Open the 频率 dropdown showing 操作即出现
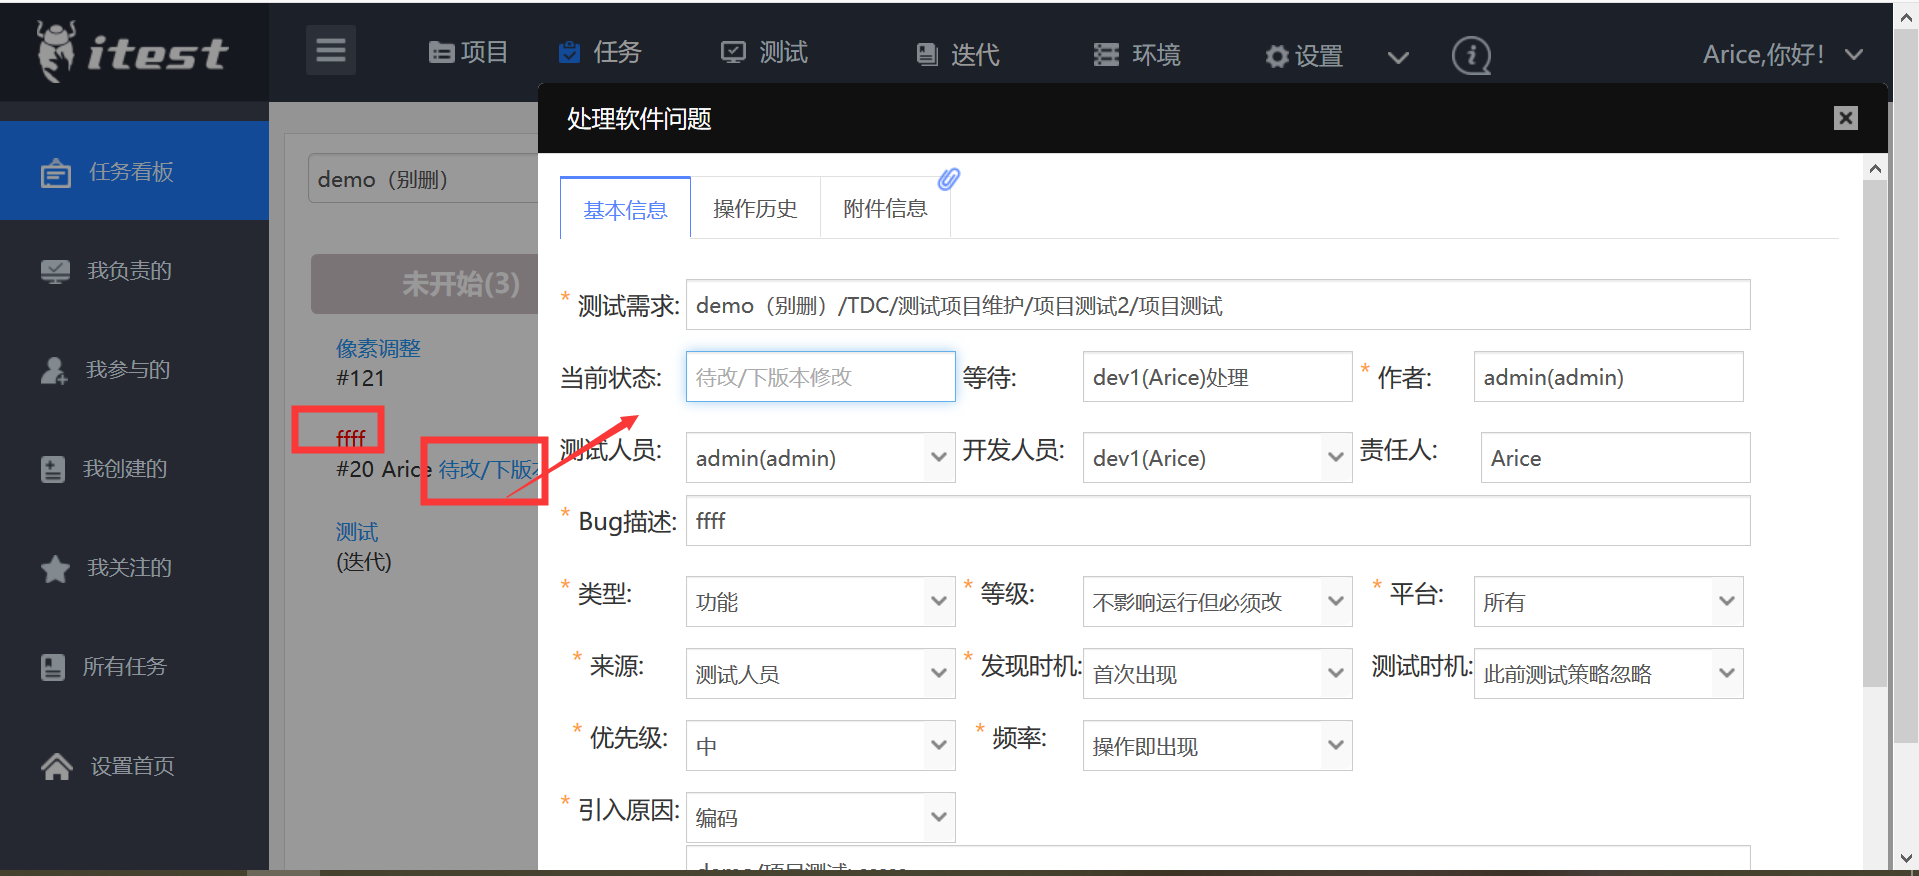 click(1217, 746)
